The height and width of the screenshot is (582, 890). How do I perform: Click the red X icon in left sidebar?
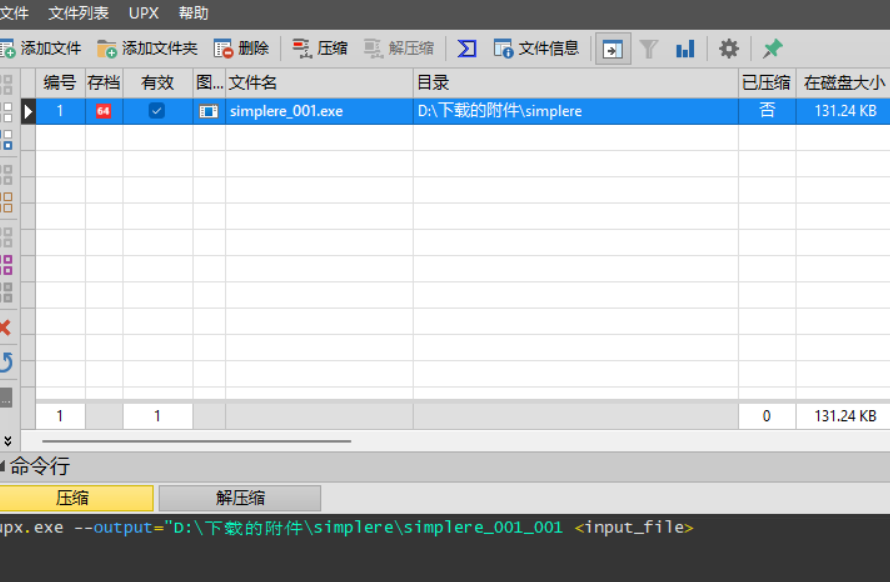pyautogui.click(x=6, y=327)
